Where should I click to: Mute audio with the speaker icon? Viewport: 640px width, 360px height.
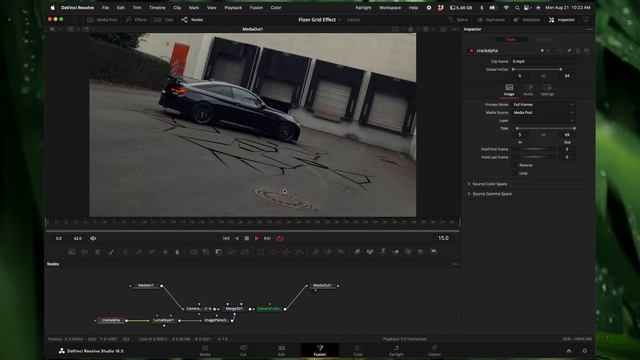[93, 238]
